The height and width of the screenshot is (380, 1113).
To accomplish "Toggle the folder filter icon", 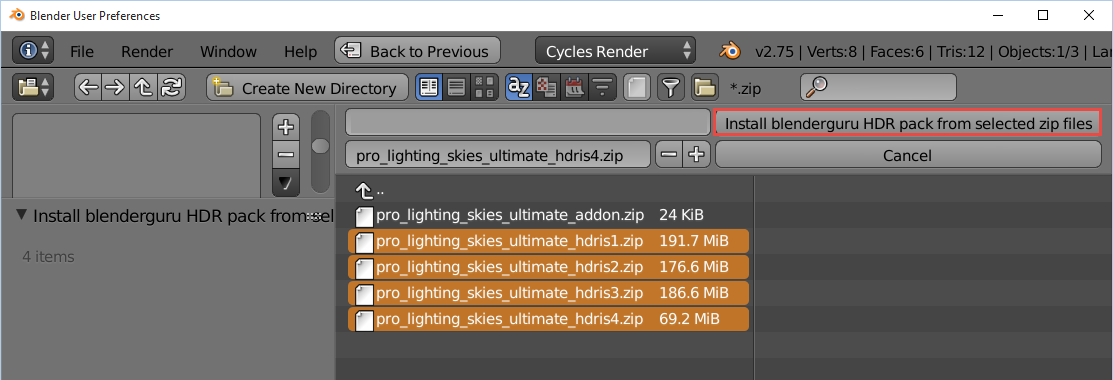I will click(x=705, y=88).
